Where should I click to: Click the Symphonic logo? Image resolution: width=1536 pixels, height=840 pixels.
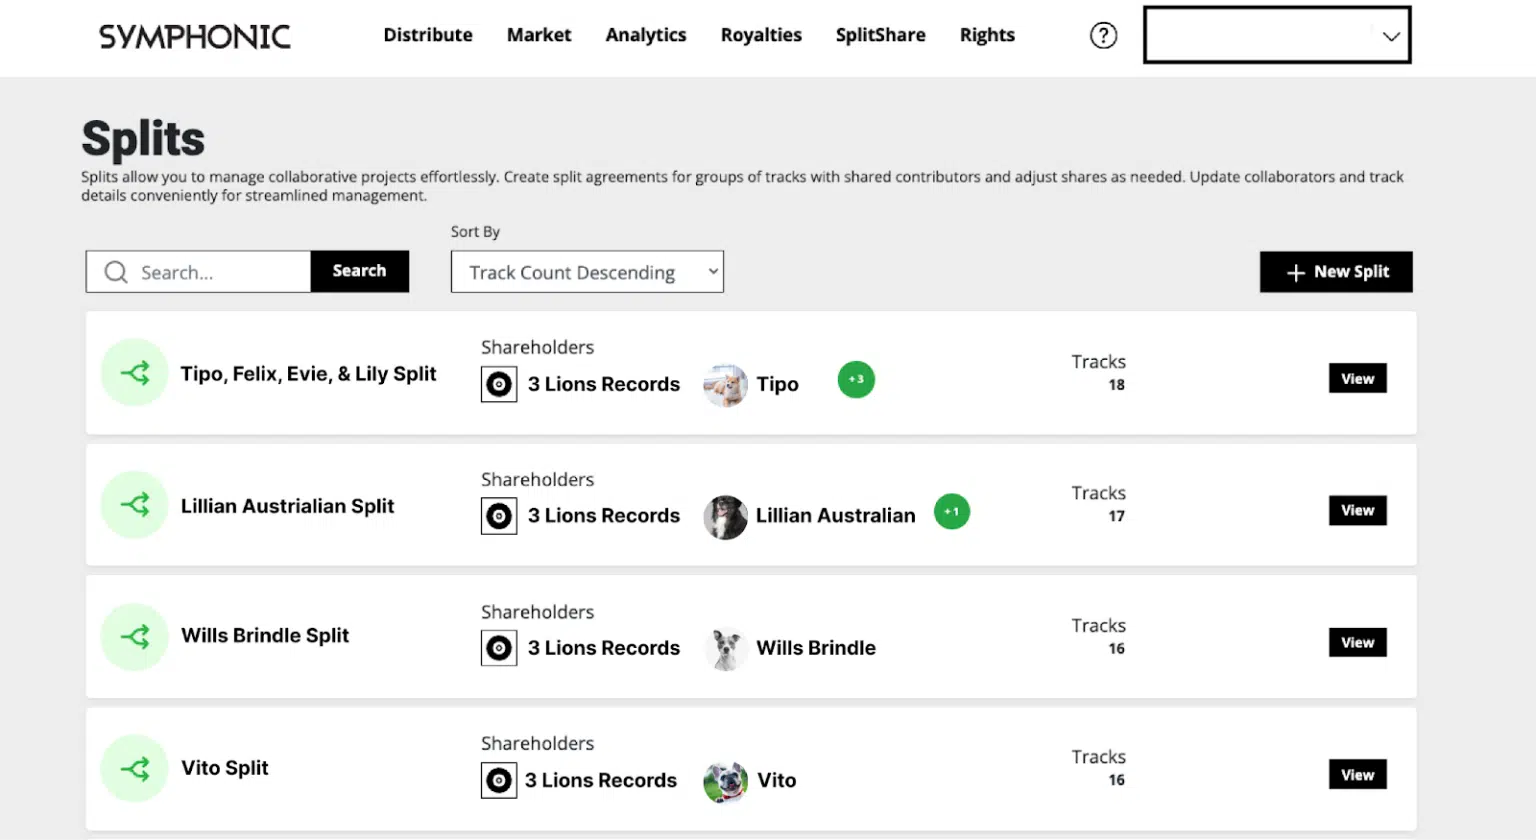pos(195,37)
